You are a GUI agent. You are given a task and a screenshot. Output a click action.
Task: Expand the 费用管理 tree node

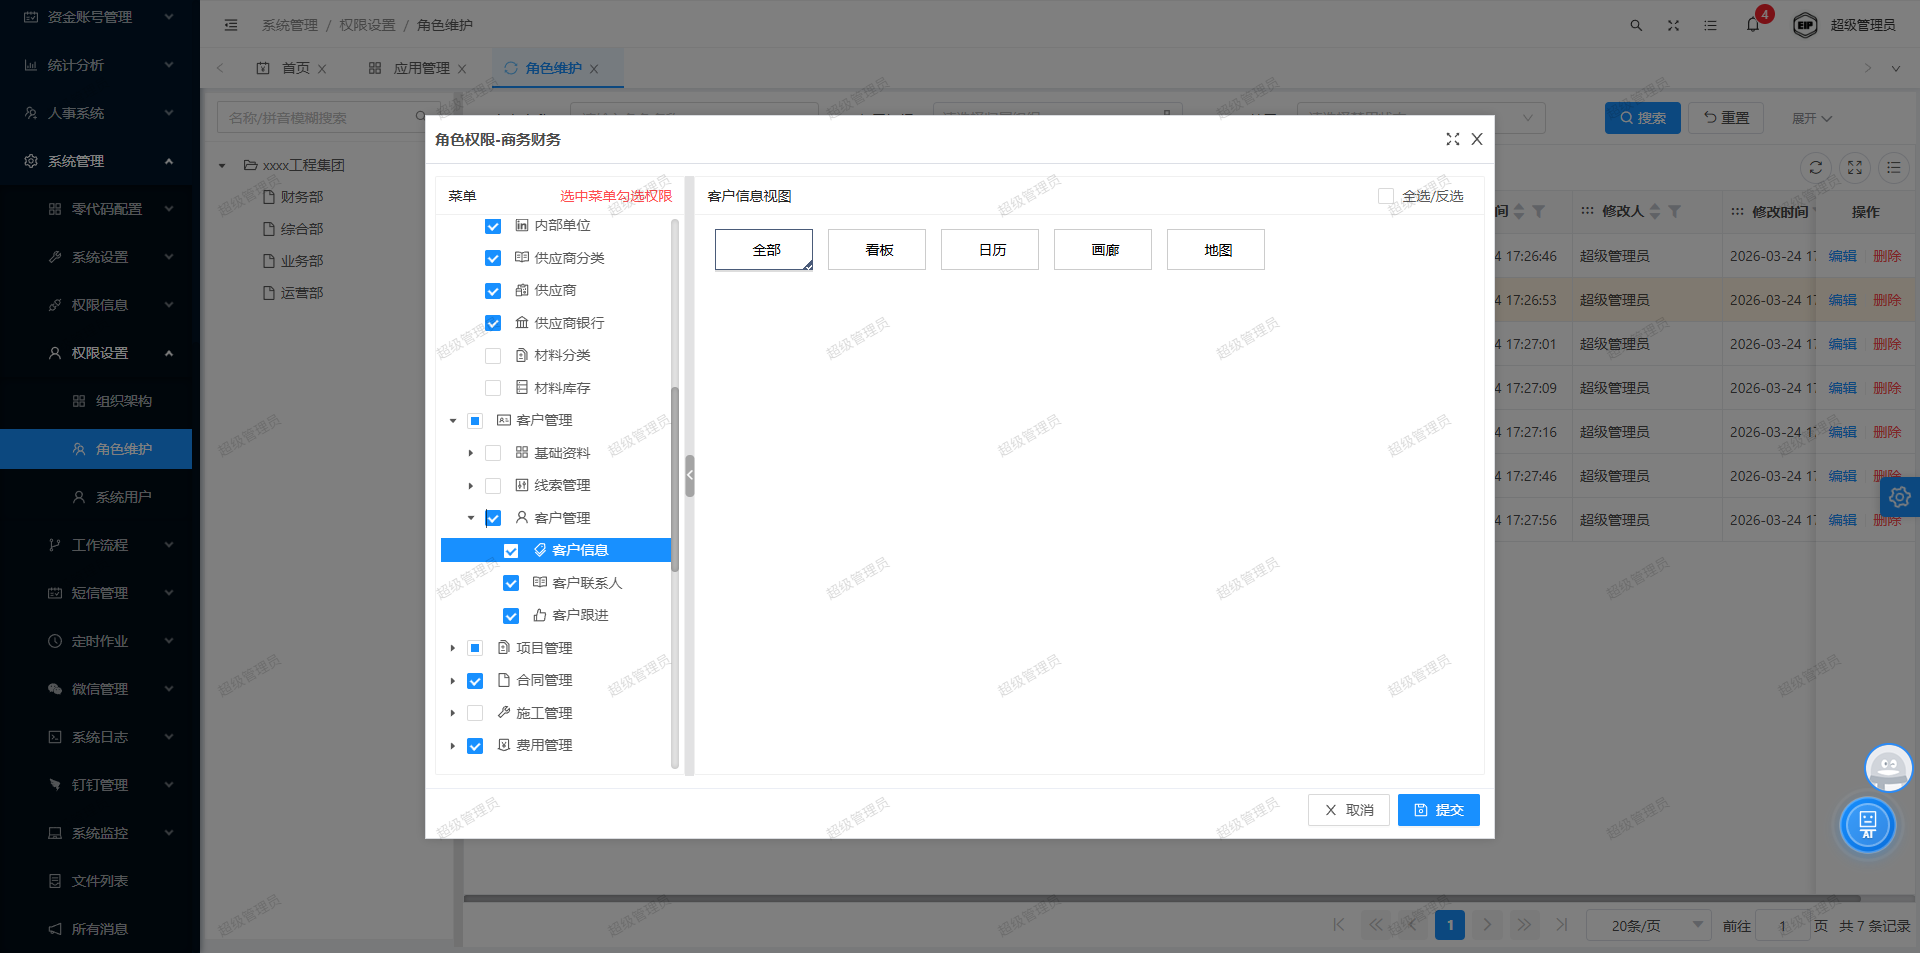pos(453,746)
